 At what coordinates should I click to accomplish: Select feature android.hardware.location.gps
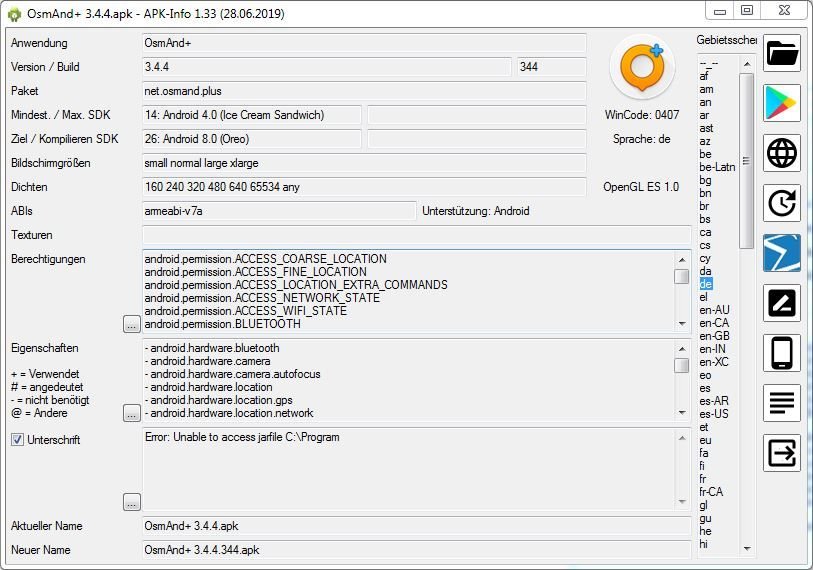coord(218,400)
